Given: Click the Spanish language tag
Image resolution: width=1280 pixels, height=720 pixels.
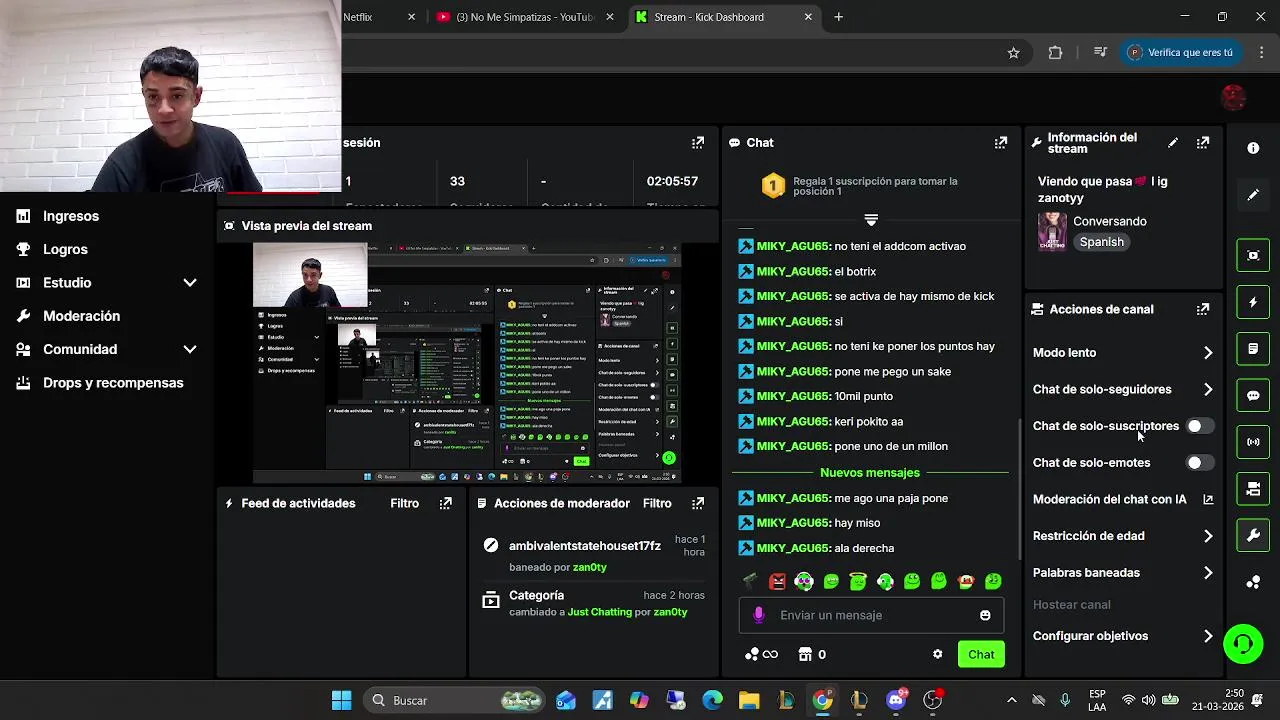Looking at the screenshot, I should [1101, 242].
